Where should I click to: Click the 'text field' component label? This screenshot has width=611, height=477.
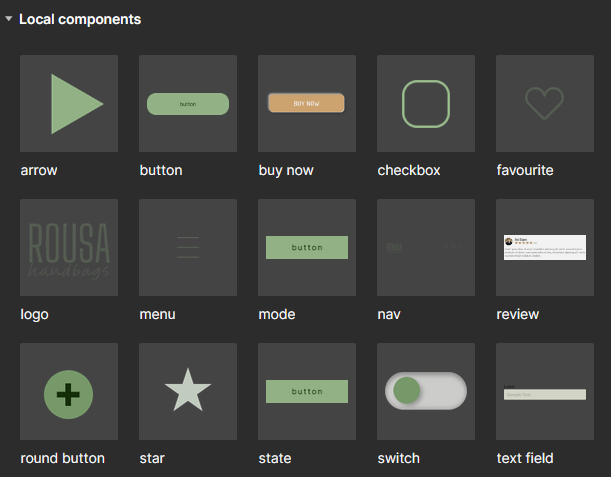pyautogui.click(x=525, y=458)
